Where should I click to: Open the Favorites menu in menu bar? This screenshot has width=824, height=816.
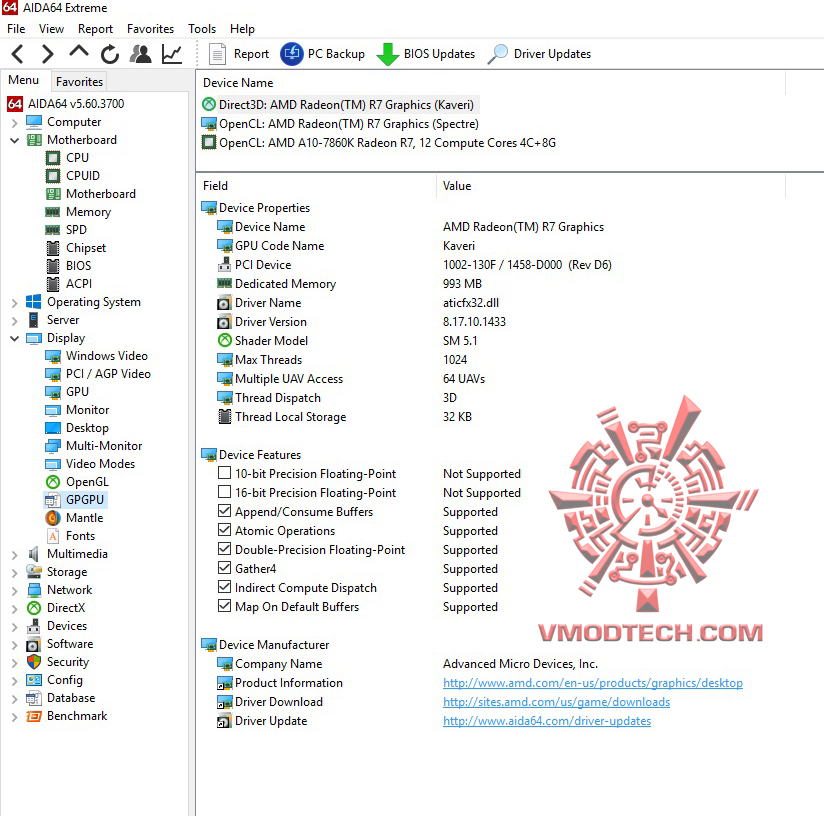click(150, 29)
